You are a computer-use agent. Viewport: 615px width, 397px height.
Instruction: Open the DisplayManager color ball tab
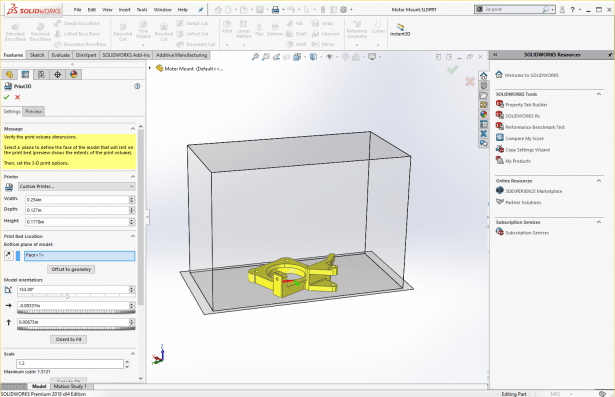coord(73,75)
